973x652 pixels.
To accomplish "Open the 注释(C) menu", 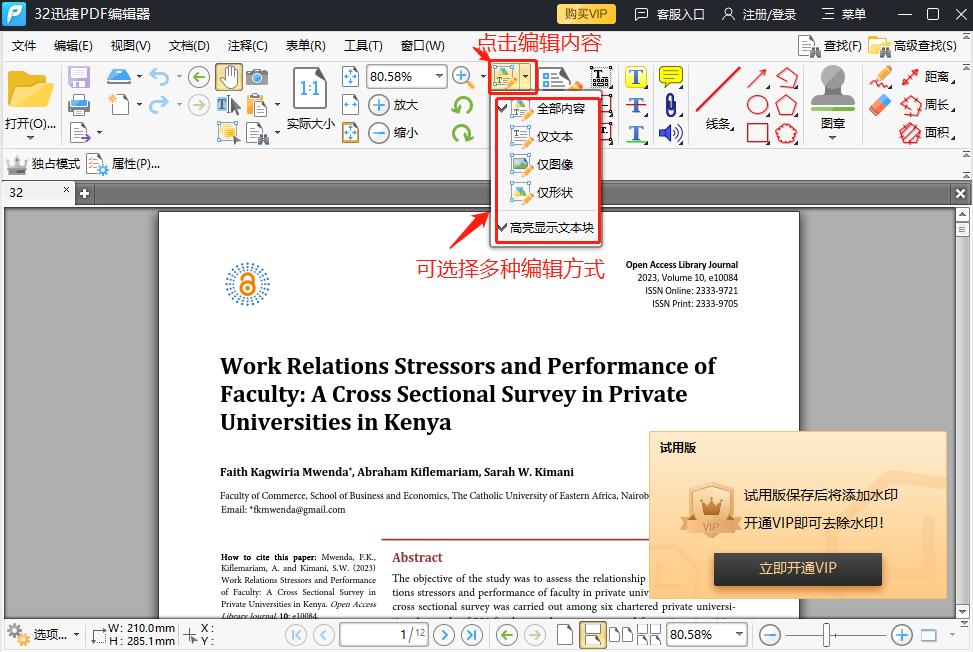I will (247, 45).
